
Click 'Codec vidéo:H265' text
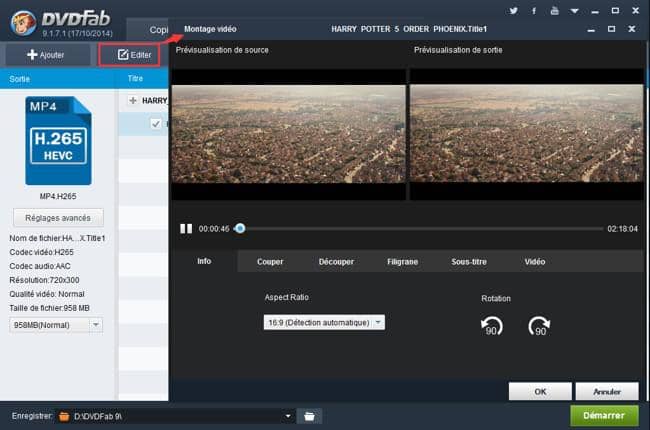pos(41,252)
